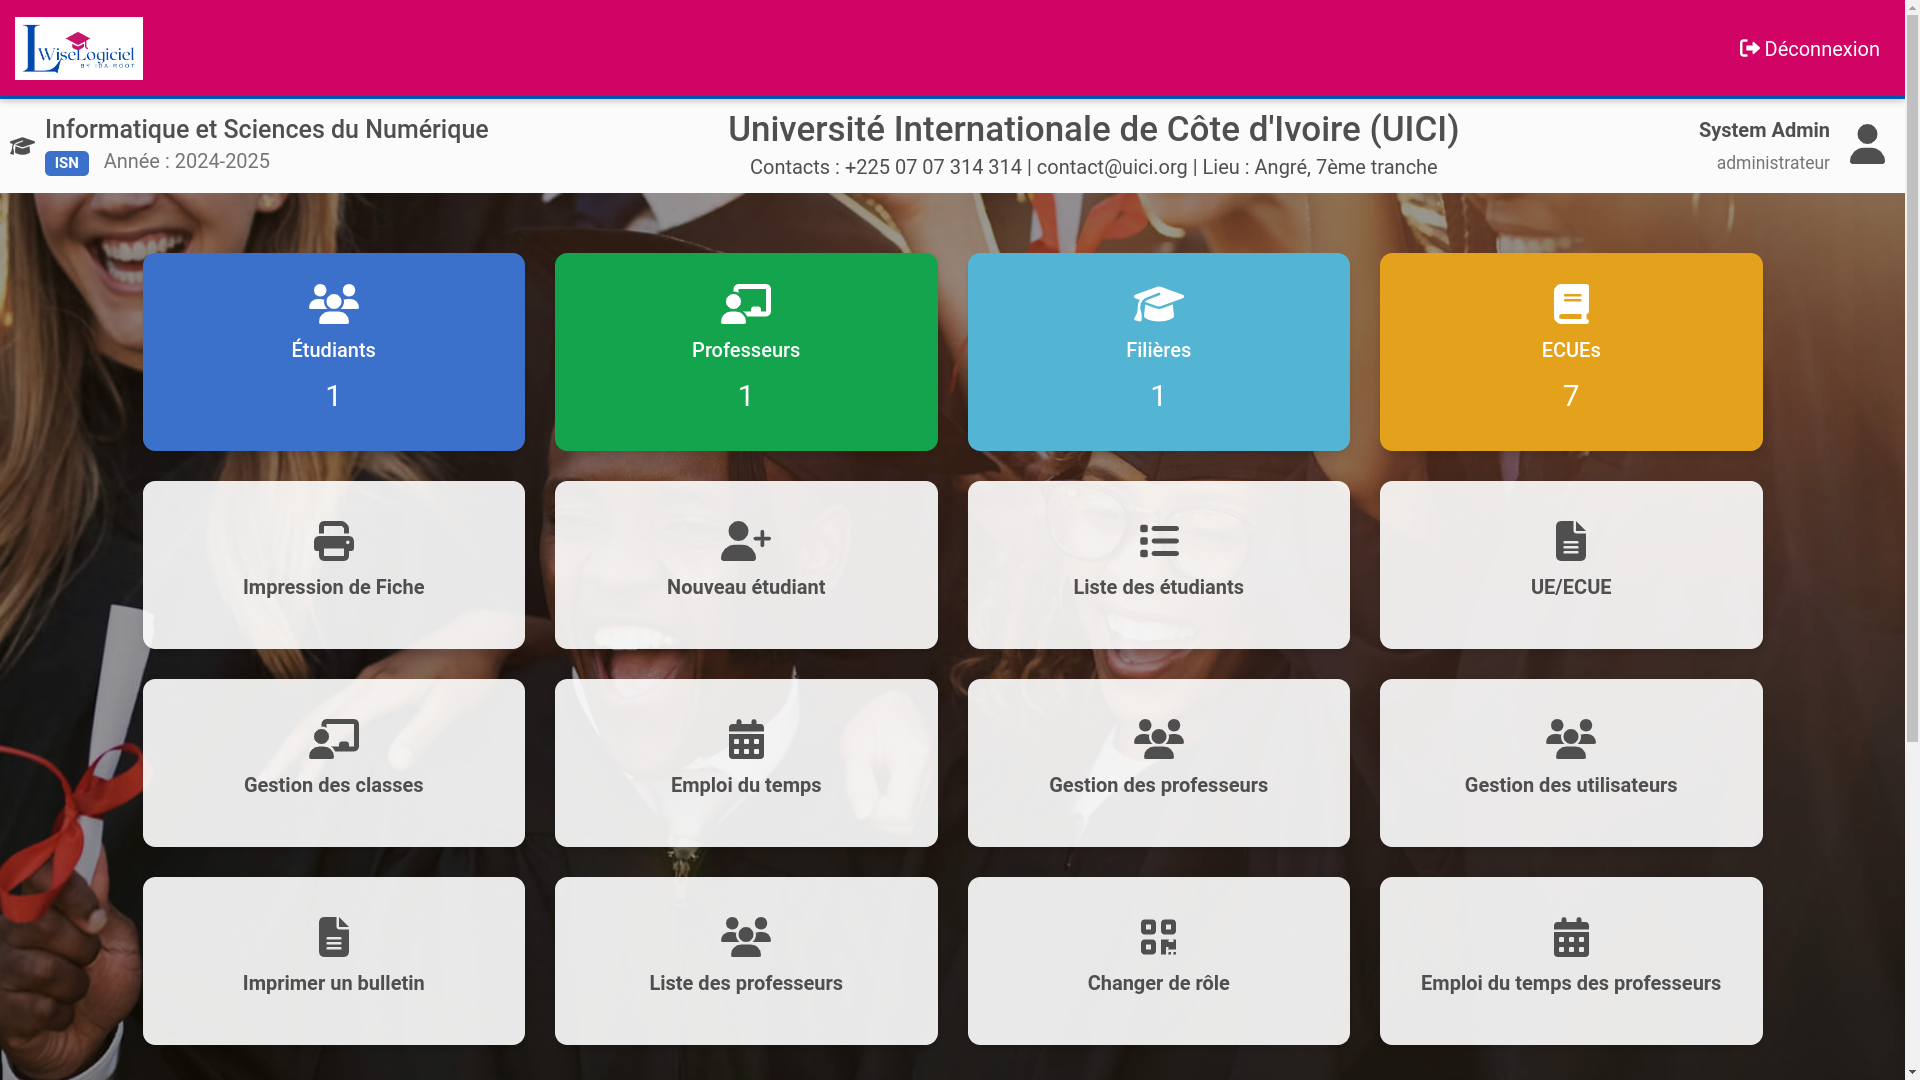The width and height of the screenshot is (1920, 1080).
Task: Click the book icon on the ECUEs card
Action: coord(1570,304)
